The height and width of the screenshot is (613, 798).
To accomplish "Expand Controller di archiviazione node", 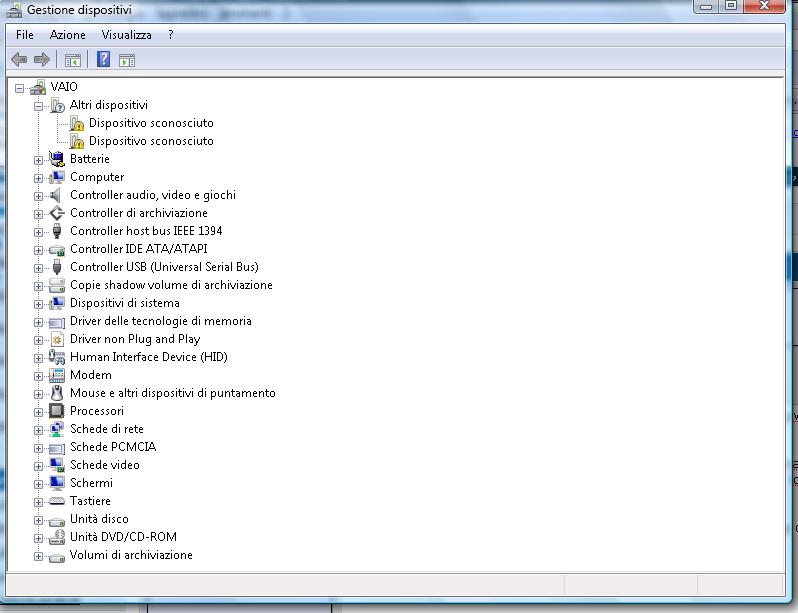I will tap(39, 214).
